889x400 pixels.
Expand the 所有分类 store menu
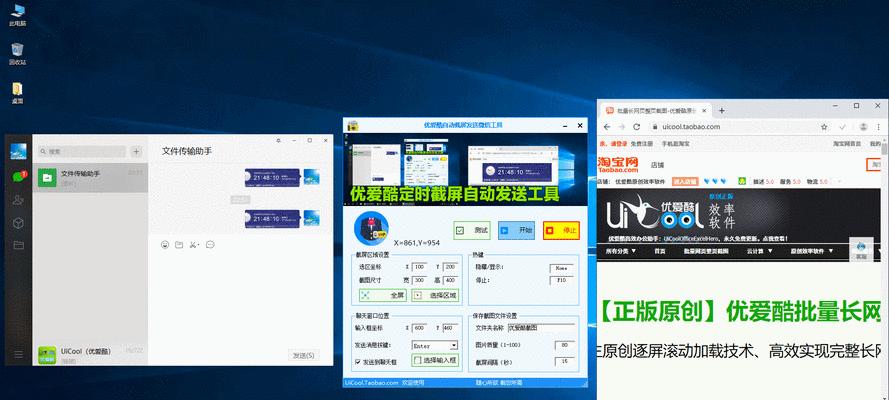click(621, 250)
